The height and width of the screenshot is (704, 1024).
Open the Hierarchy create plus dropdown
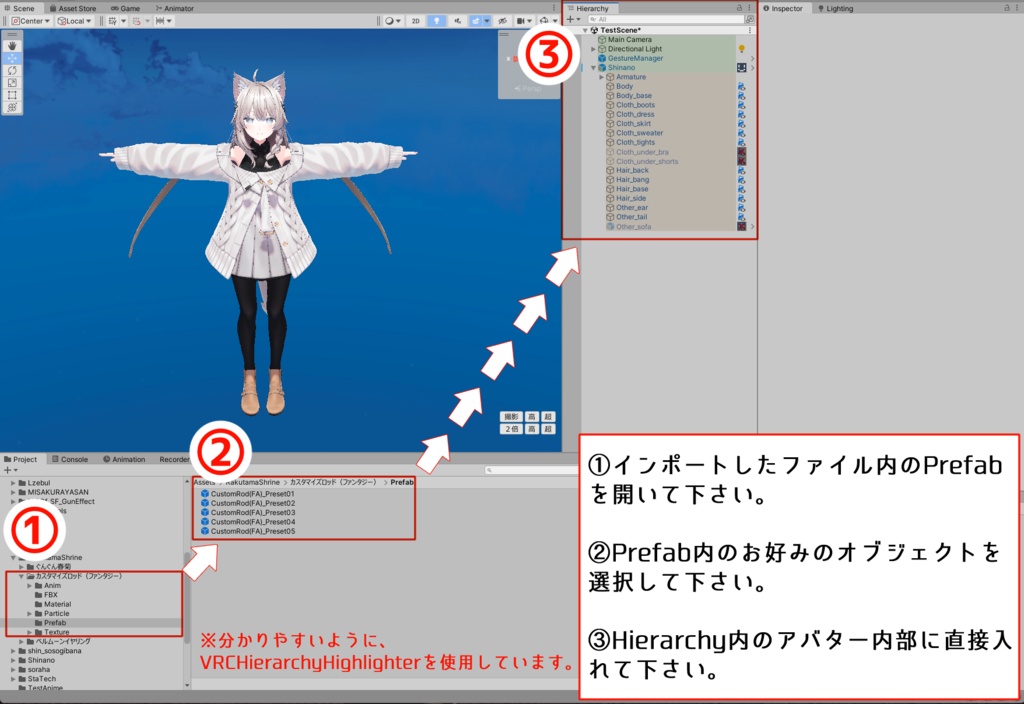(x=573, y=20)
